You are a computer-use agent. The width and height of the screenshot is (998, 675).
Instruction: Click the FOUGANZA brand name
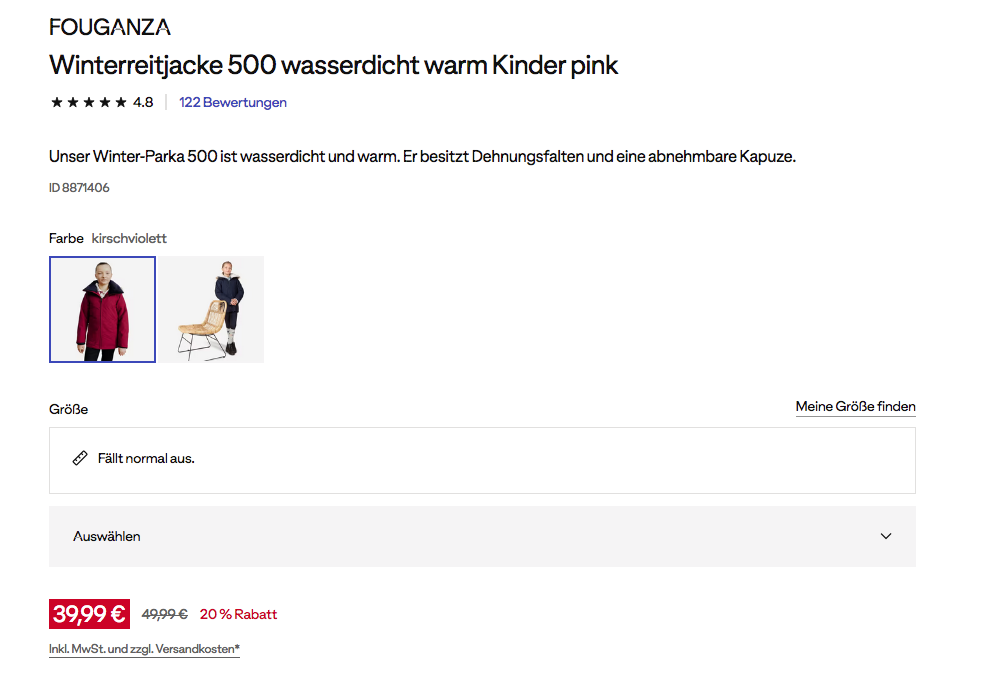click(109, 27)
